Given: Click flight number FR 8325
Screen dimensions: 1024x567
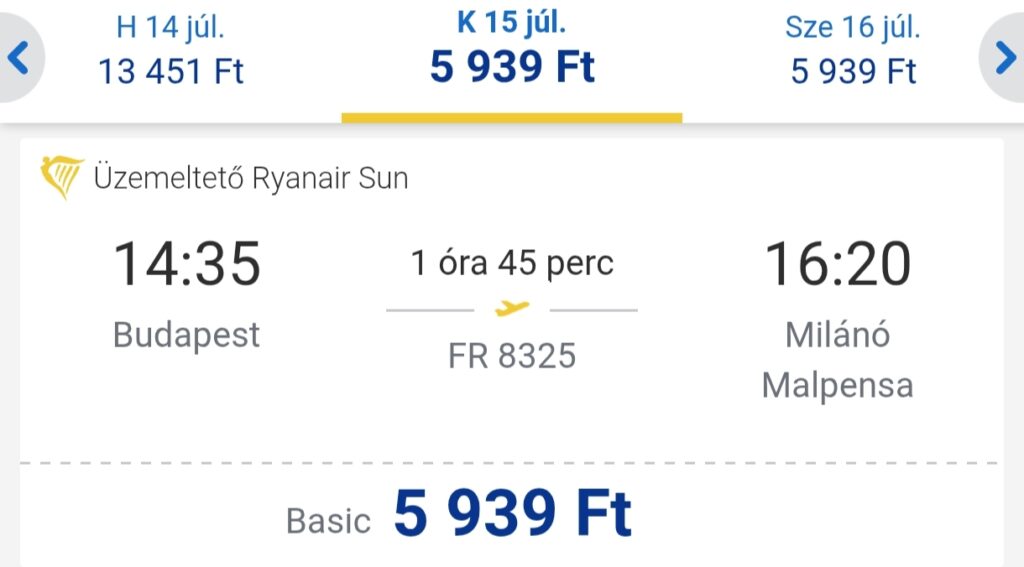Looking at the screenshot, I should point(512,356).
